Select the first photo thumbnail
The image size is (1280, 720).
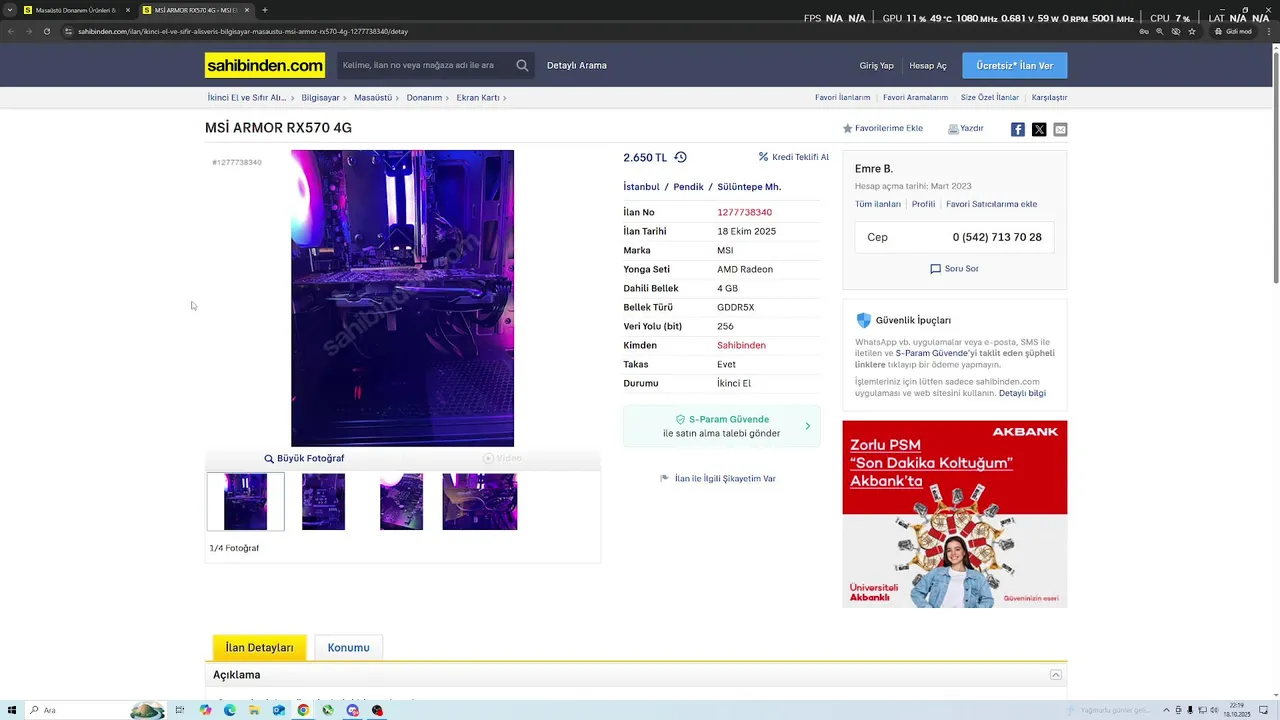[x=246, y=502]
